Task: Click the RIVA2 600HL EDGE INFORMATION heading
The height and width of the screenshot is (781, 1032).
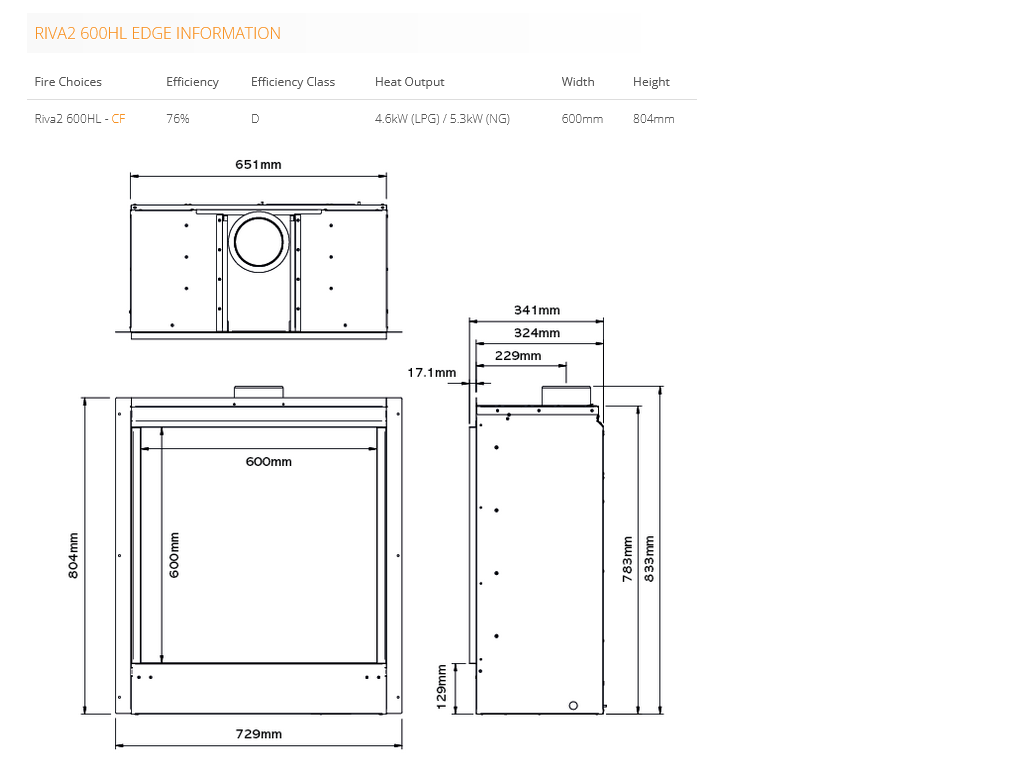Action: [157, 33]
